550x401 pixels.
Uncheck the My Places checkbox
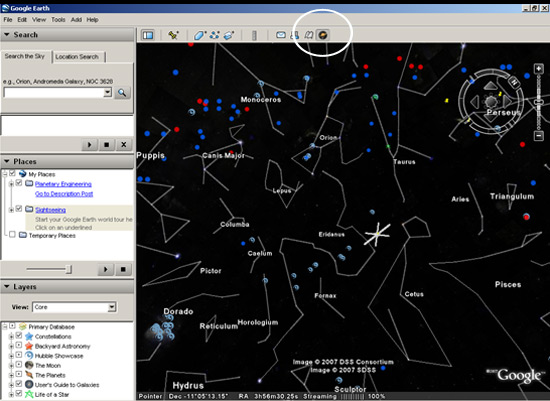[13, 173]
